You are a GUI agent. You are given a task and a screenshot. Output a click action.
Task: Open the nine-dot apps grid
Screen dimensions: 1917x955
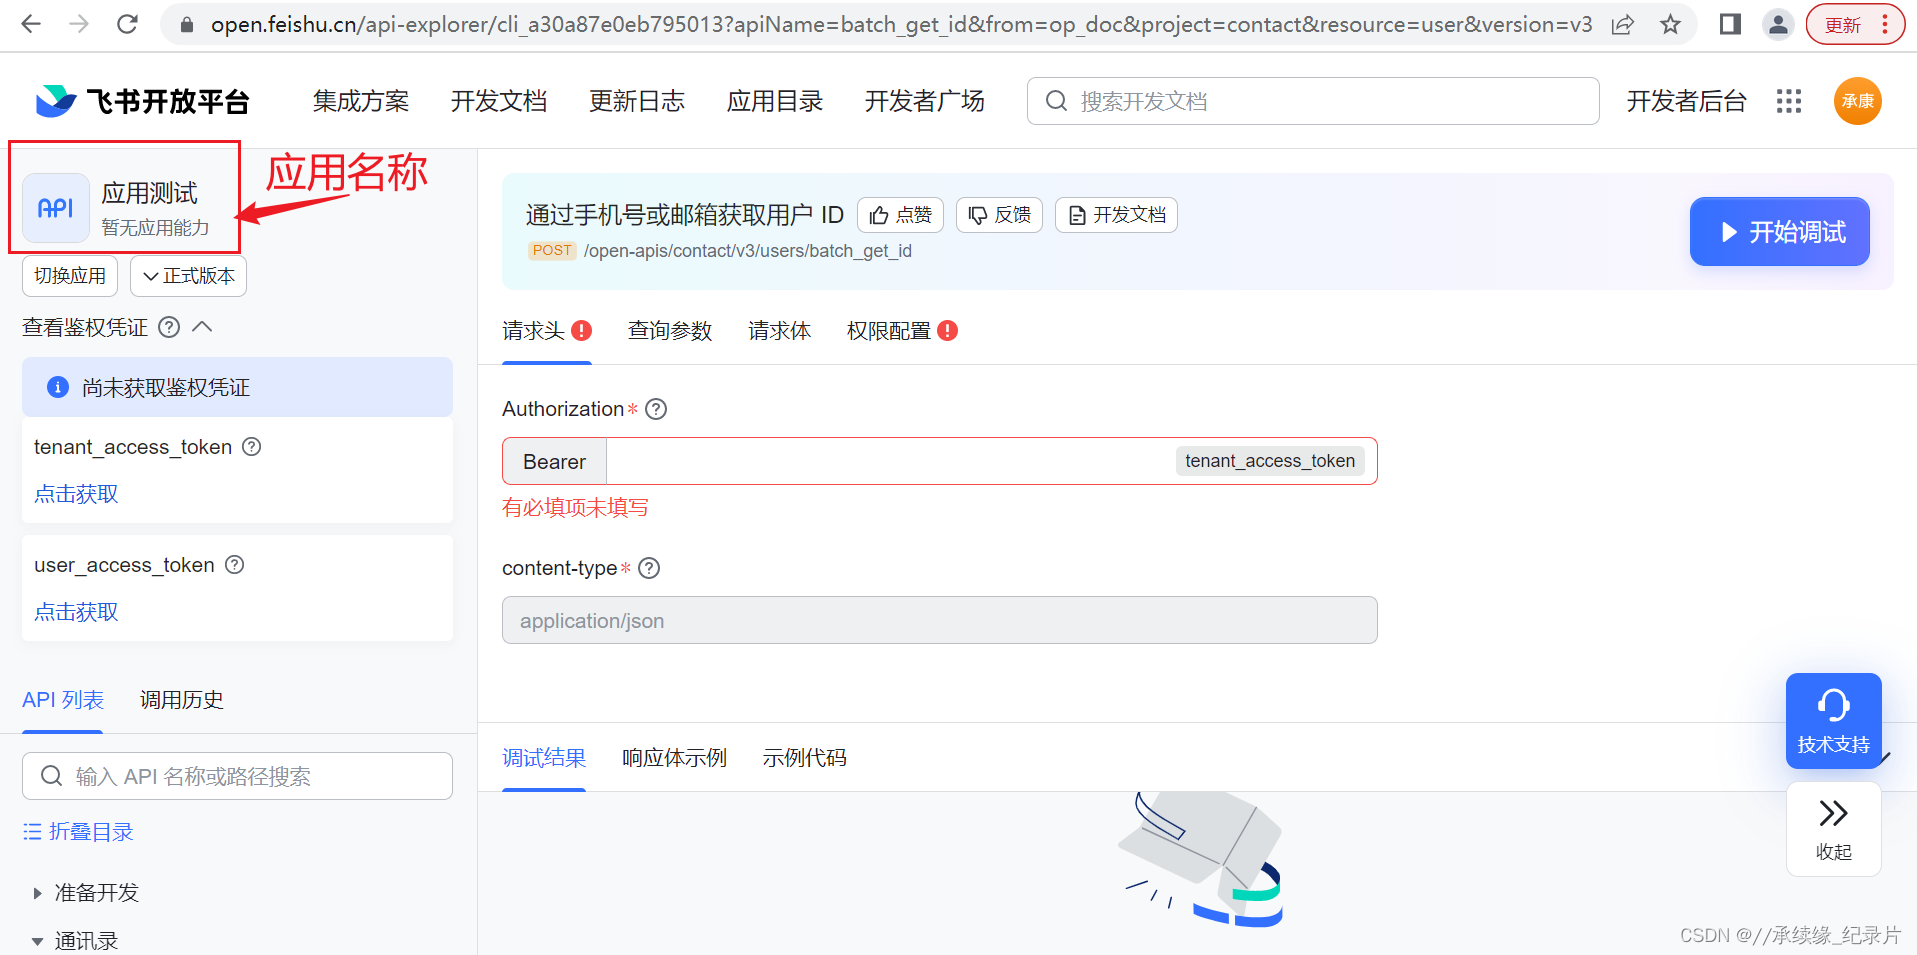[x=1789, y=101]
